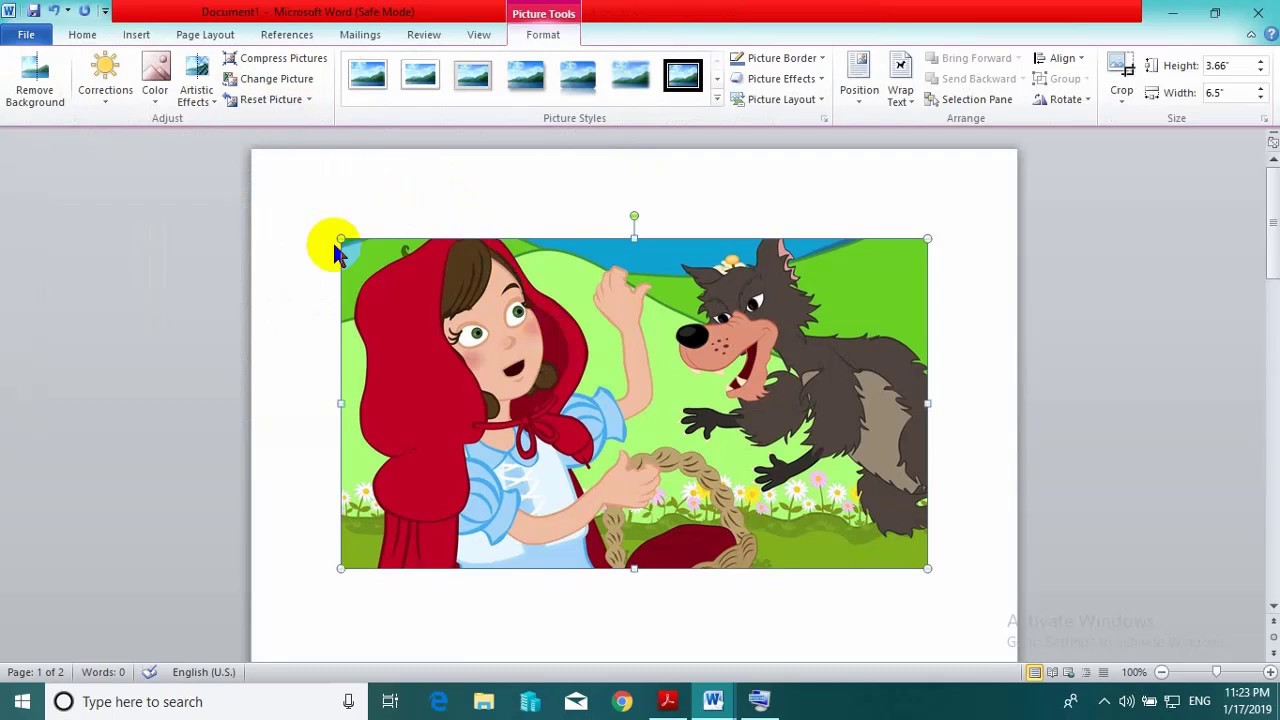Click the Undo button

click(54, 12)
